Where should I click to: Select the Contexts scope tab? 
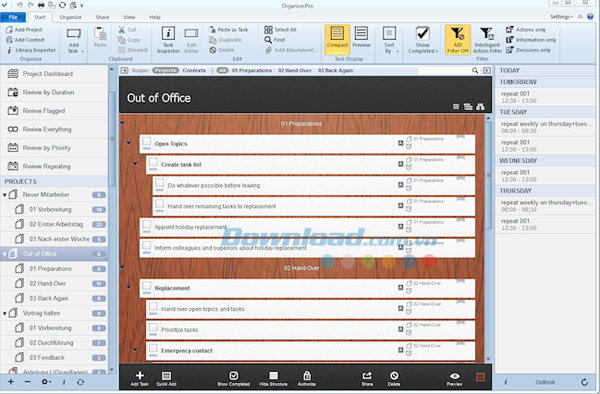(194, 70)
